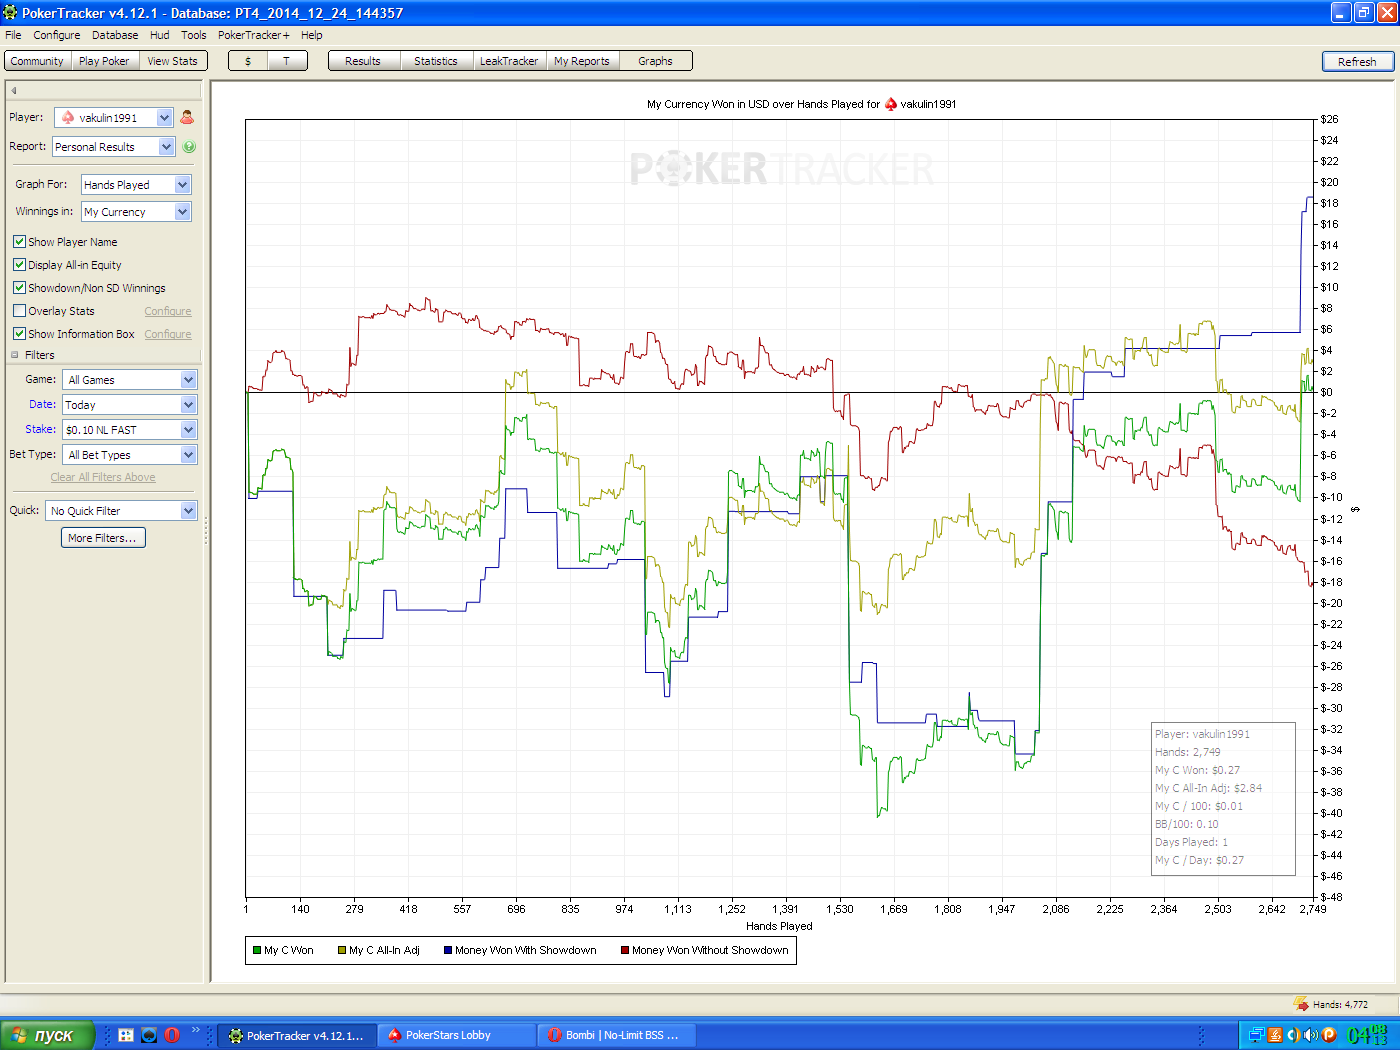Enable the Overlay Stats checkbox
The height and width of the screenshot is (1050, 1400).
[x=19, y=311]
